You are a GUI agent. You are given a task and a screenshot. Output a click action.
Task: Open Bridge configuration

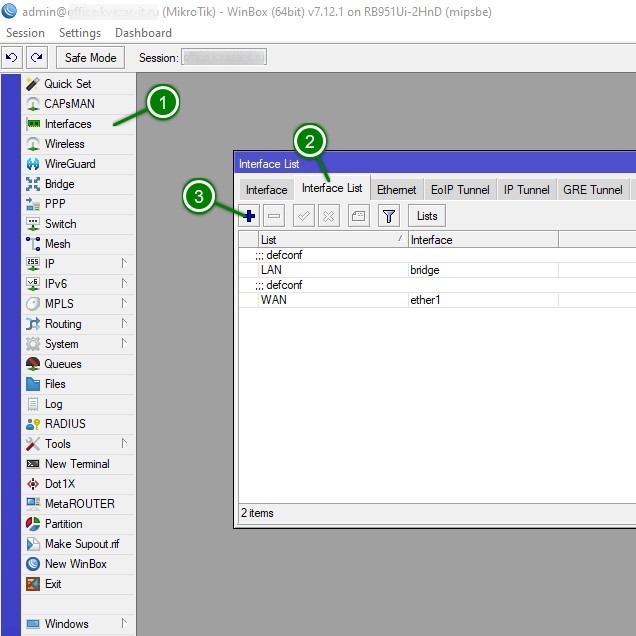[x=79, y=184]
